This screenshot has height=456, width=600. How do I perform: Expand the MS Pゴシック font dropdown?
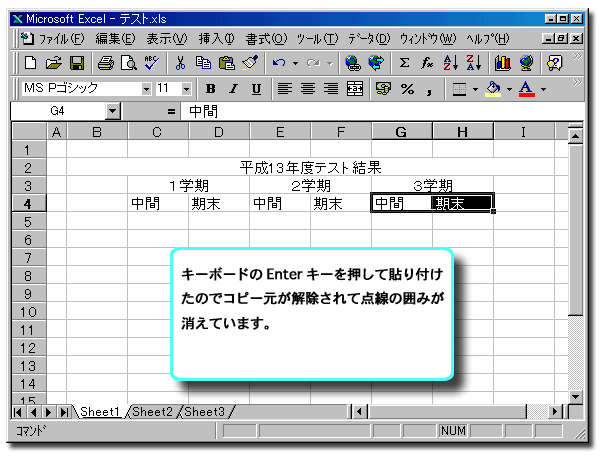pos(146,89)
